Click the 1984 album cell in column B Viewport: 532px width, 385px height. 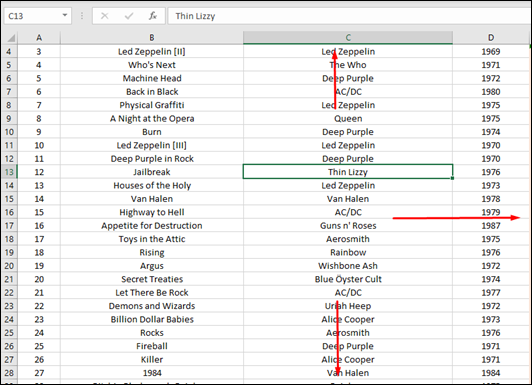click(x=152, y=373)
